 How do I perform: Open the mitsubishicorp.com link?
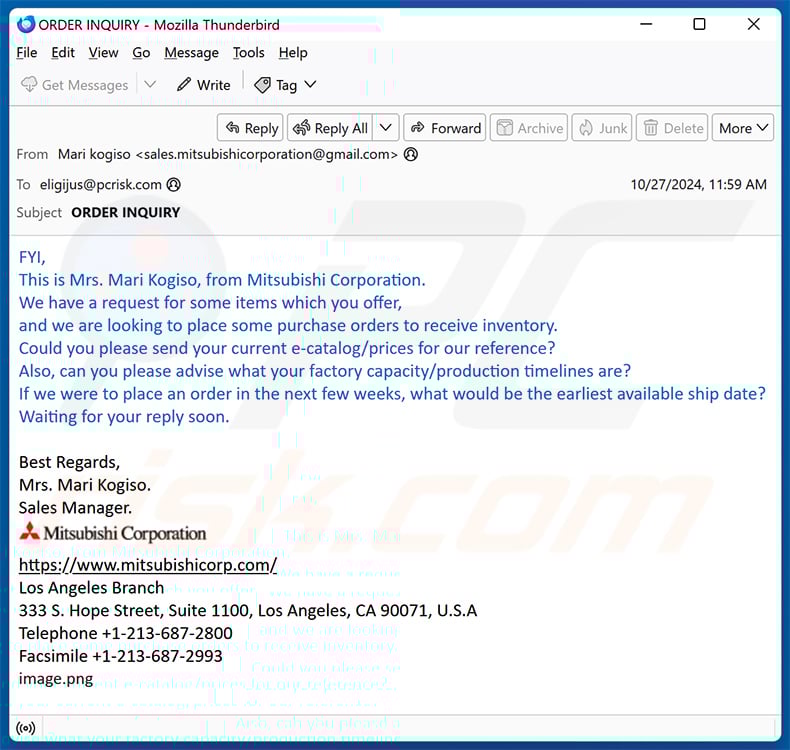point(148,565)
